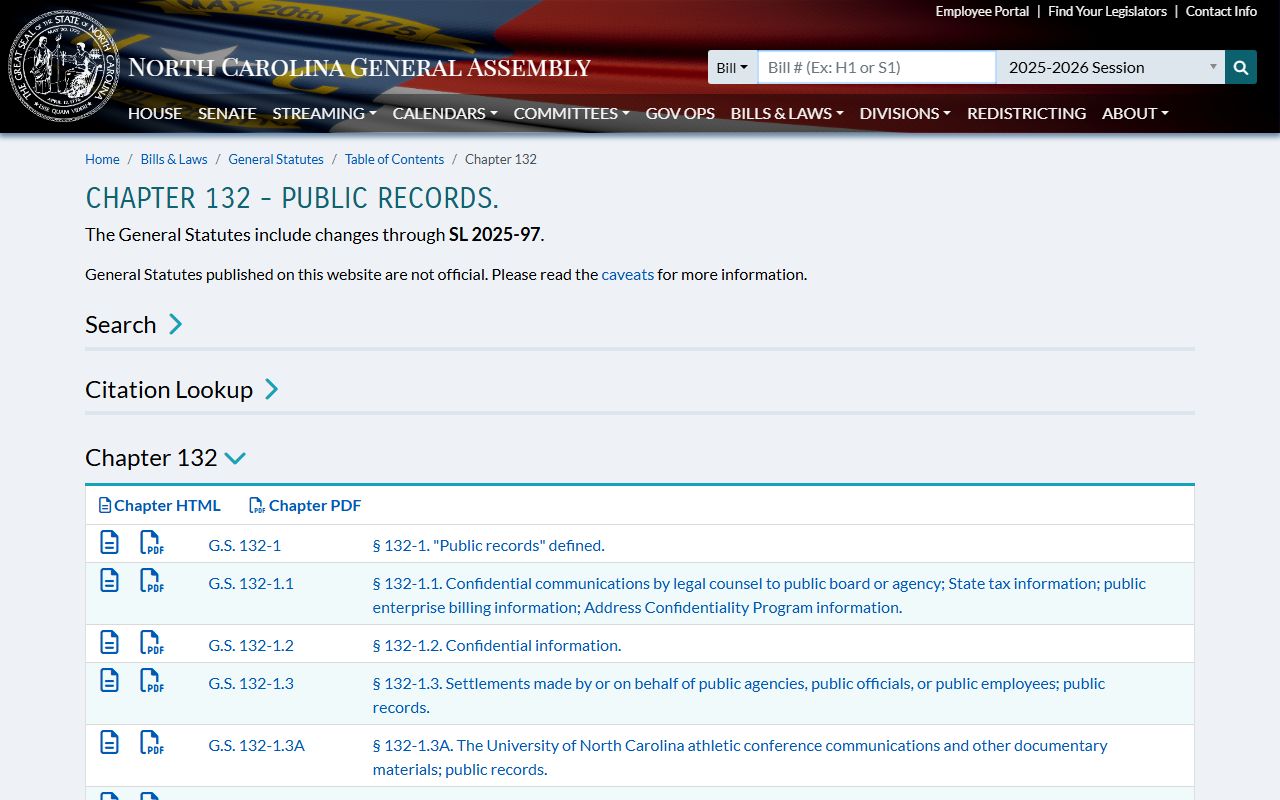This screenshot has height=800, width=1280.
Task: Open the Chapter HTML link
Action: point(160,505)
